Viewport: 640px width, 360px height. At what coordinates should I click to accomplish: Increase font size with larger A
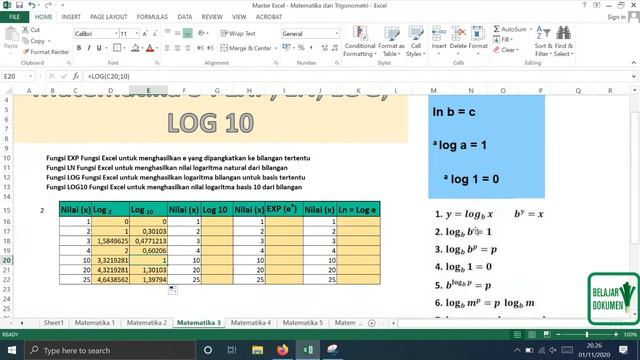coord(145,34)
